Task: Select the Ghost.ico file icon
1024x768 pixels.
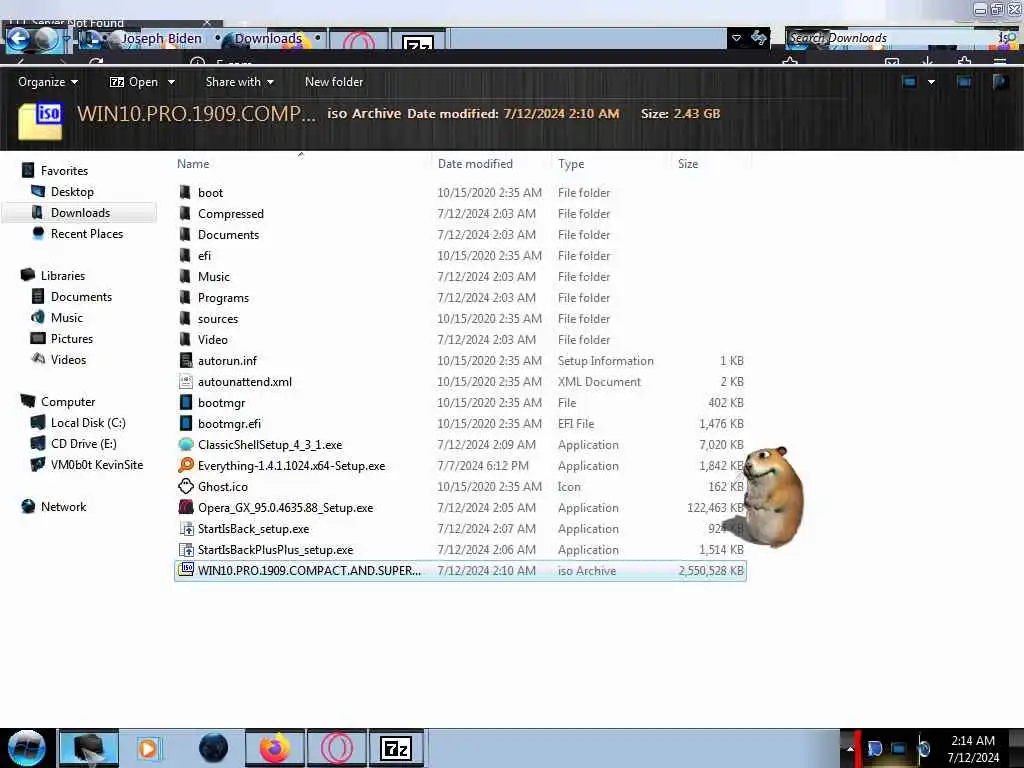Action: coord(186,487)
